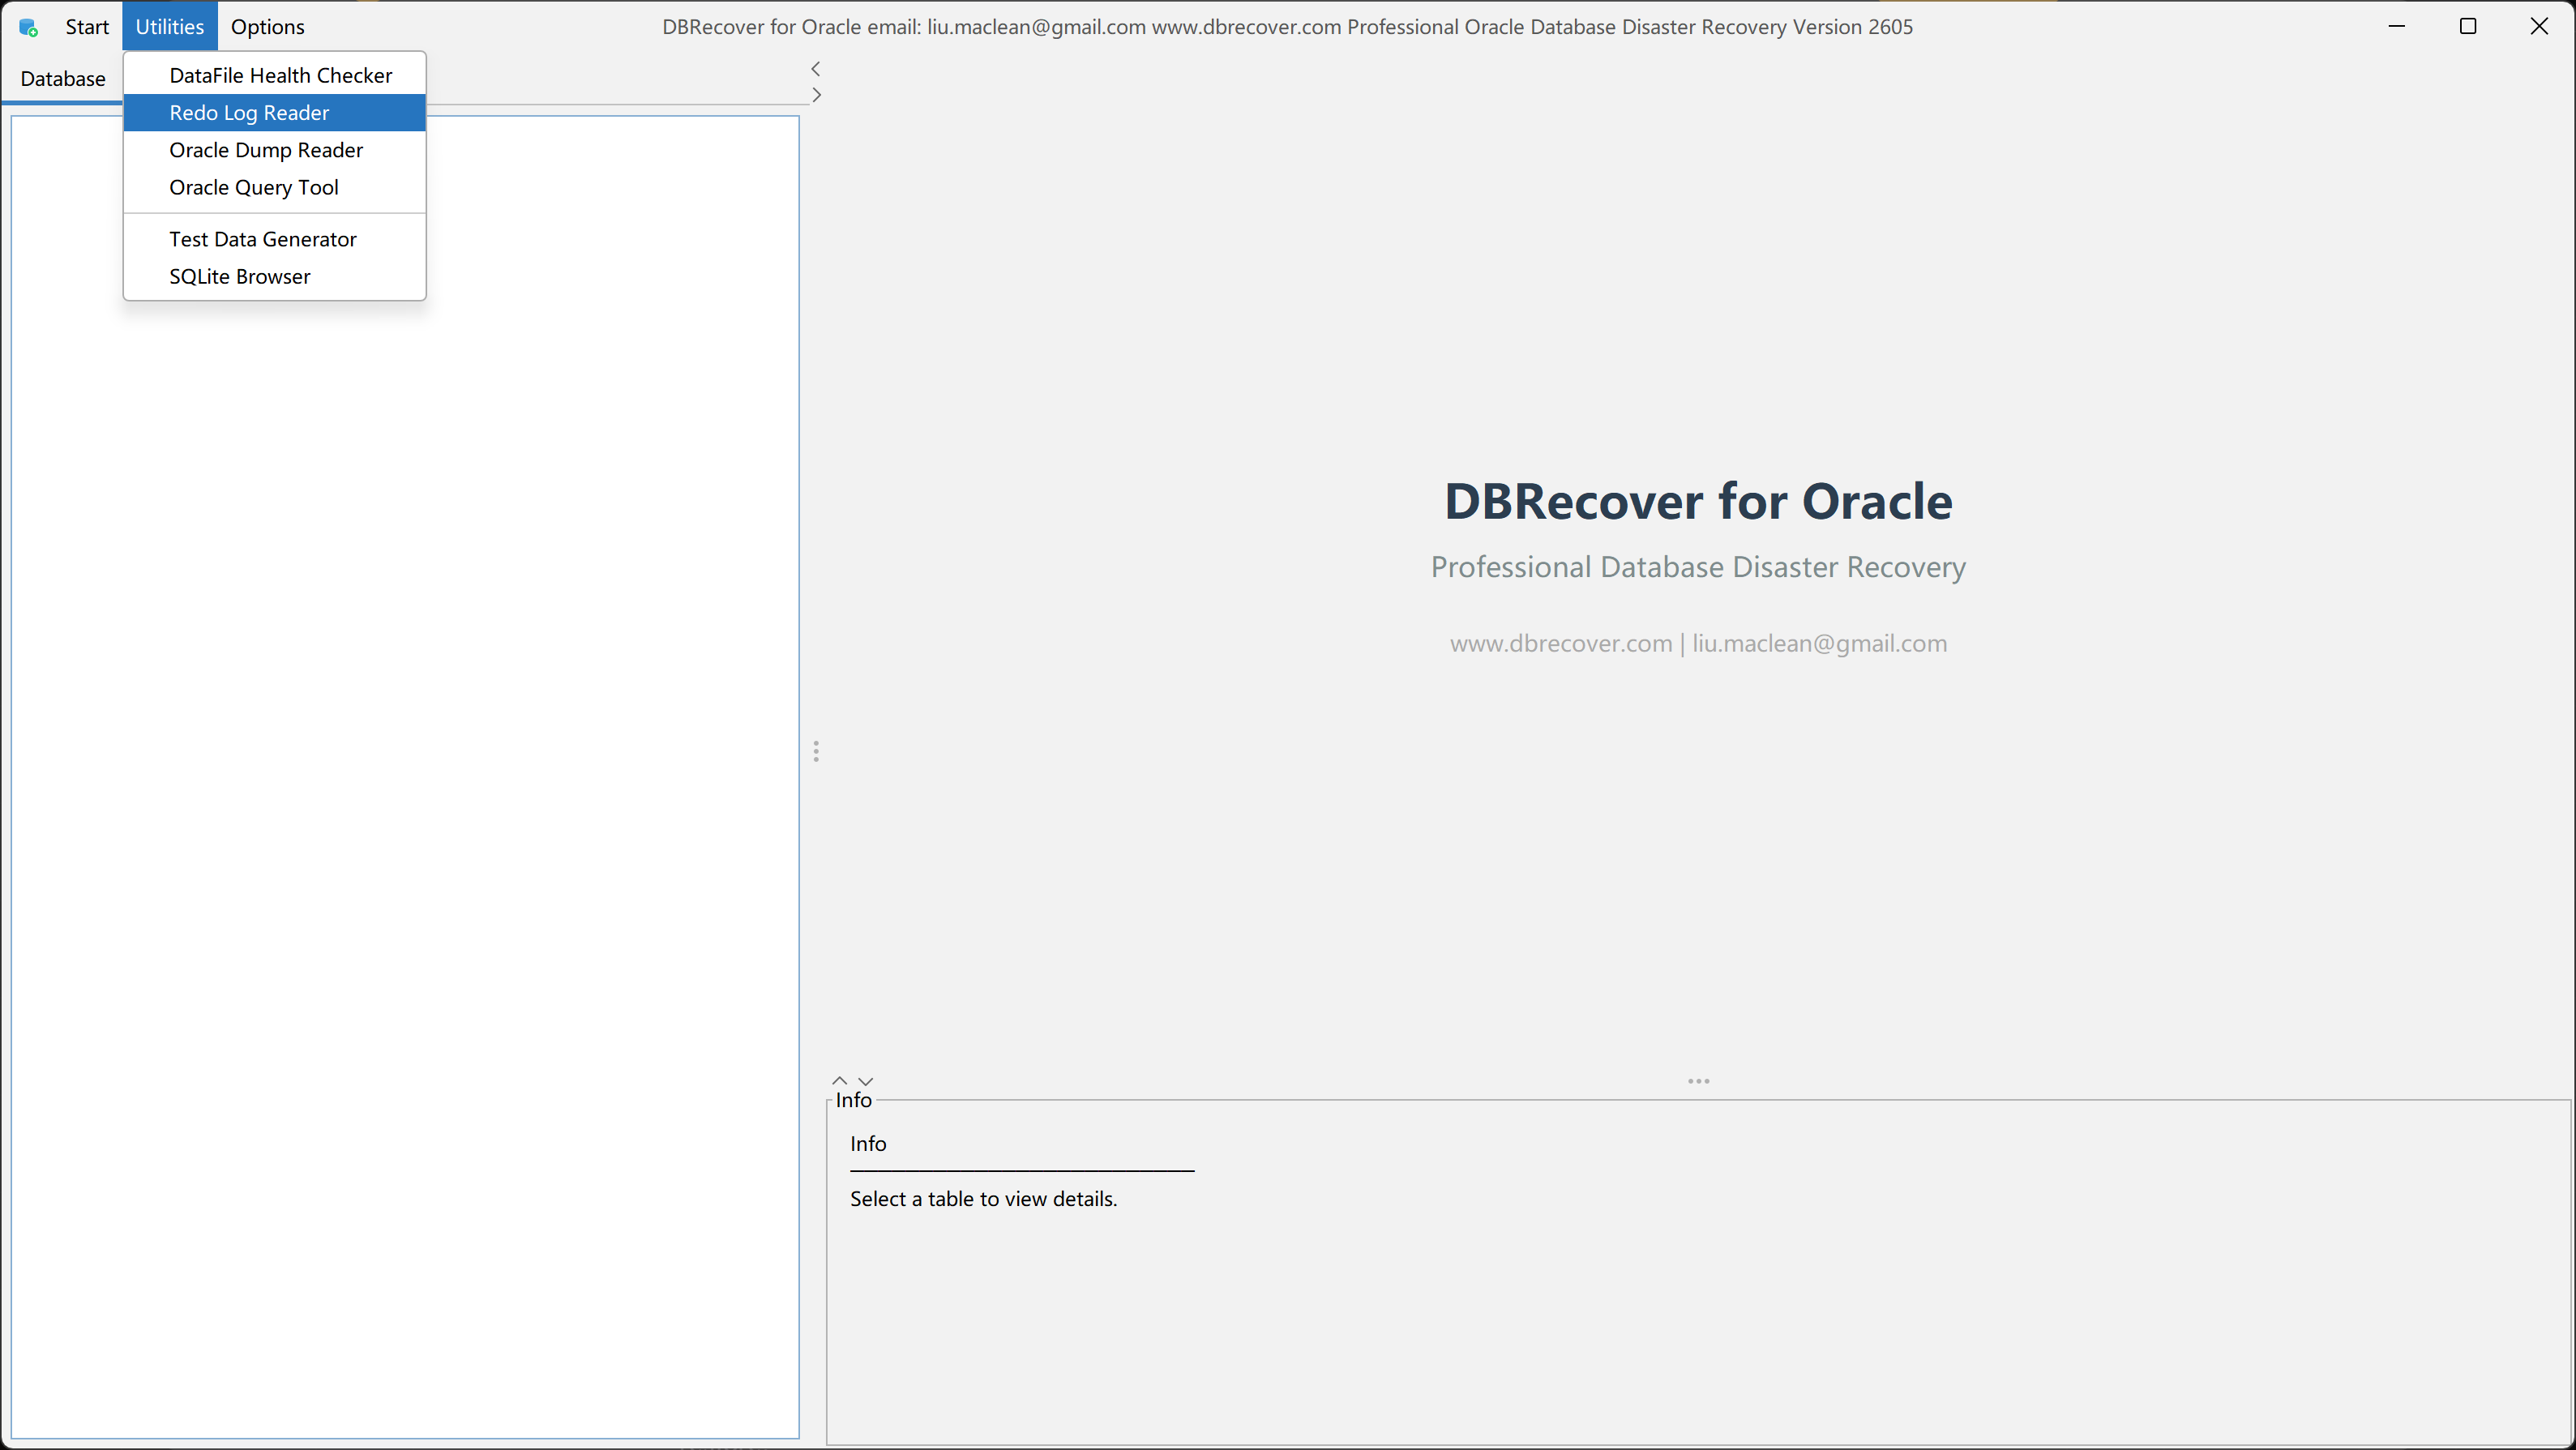Viewport: 2576px width, 1450px height.
Task: Close the DBRecover window
Action: coord(2538,27)
